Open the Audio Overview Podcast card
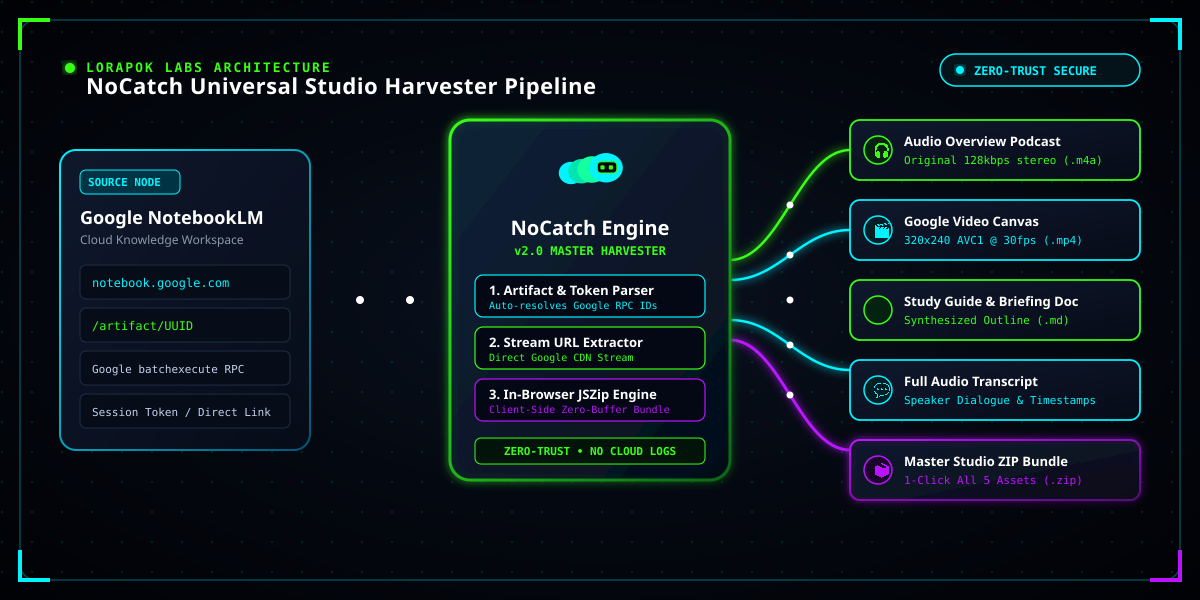 995,150
